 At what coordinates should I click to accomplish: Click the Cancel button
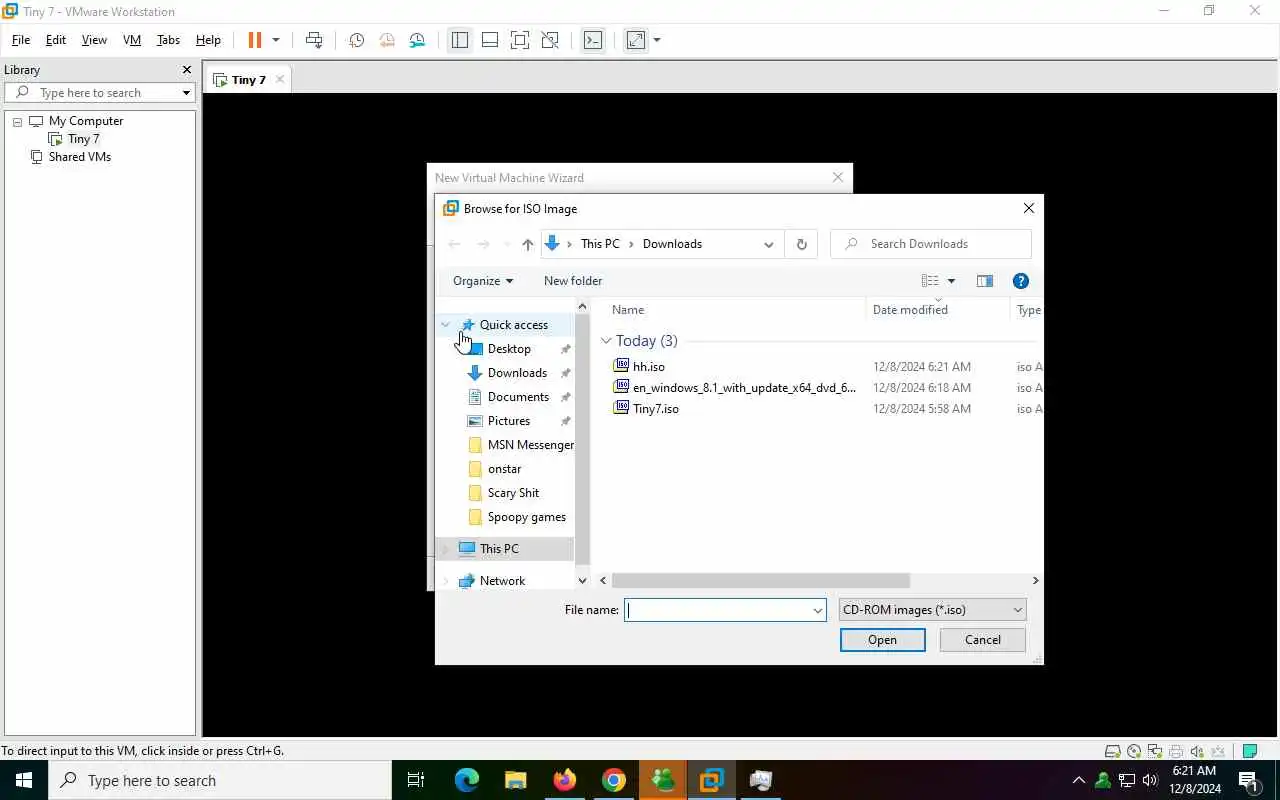tap(983, 640)
